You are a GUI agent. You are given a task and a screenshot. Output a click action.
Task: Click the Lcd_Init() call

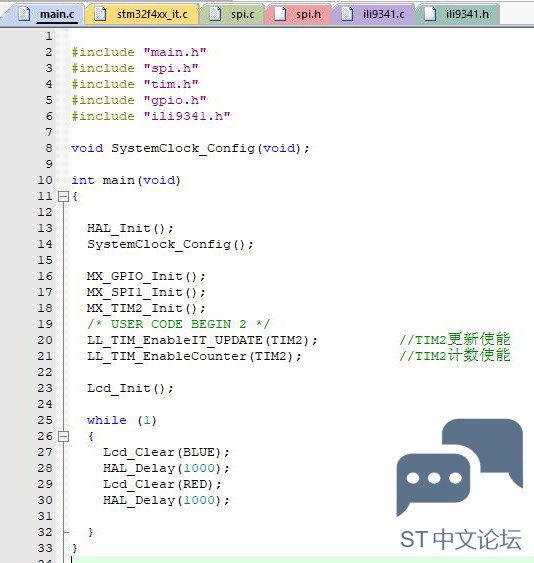pos(130,388)
